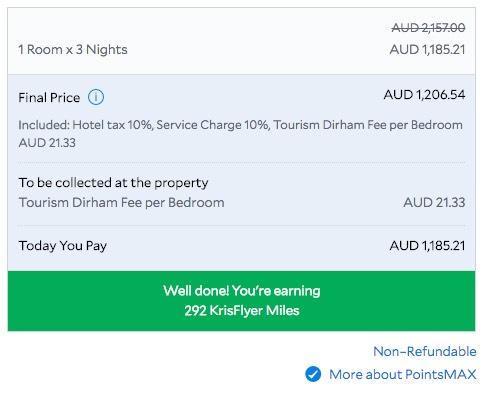Click the 1 Room x 3 Nights label
This screenshot has height=395, width=501.
(73, 50)
